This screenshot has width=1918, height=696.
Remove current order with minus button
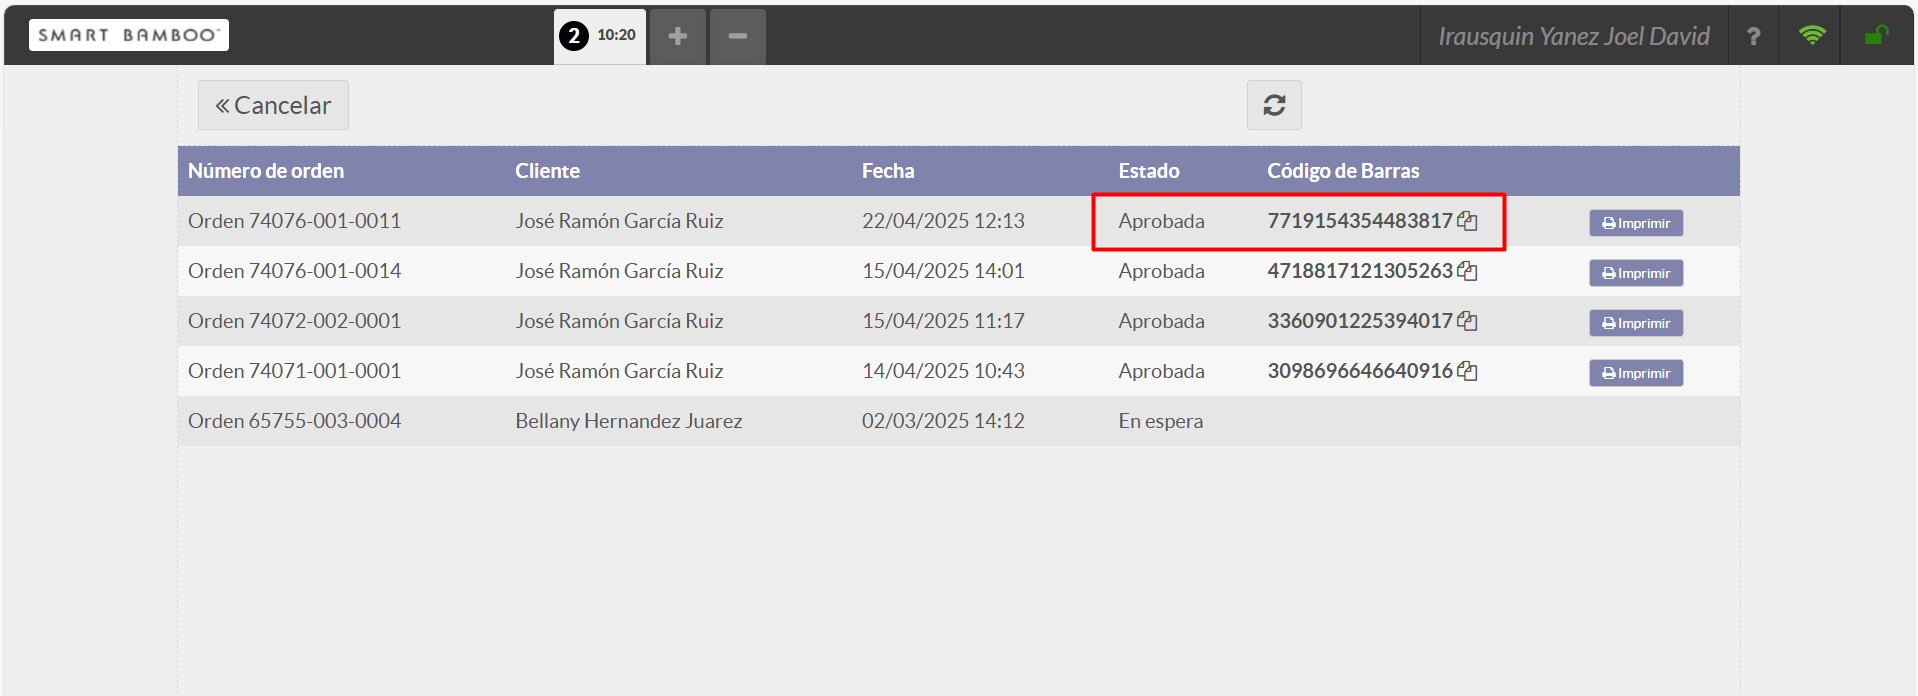click(x=738, y=36)
